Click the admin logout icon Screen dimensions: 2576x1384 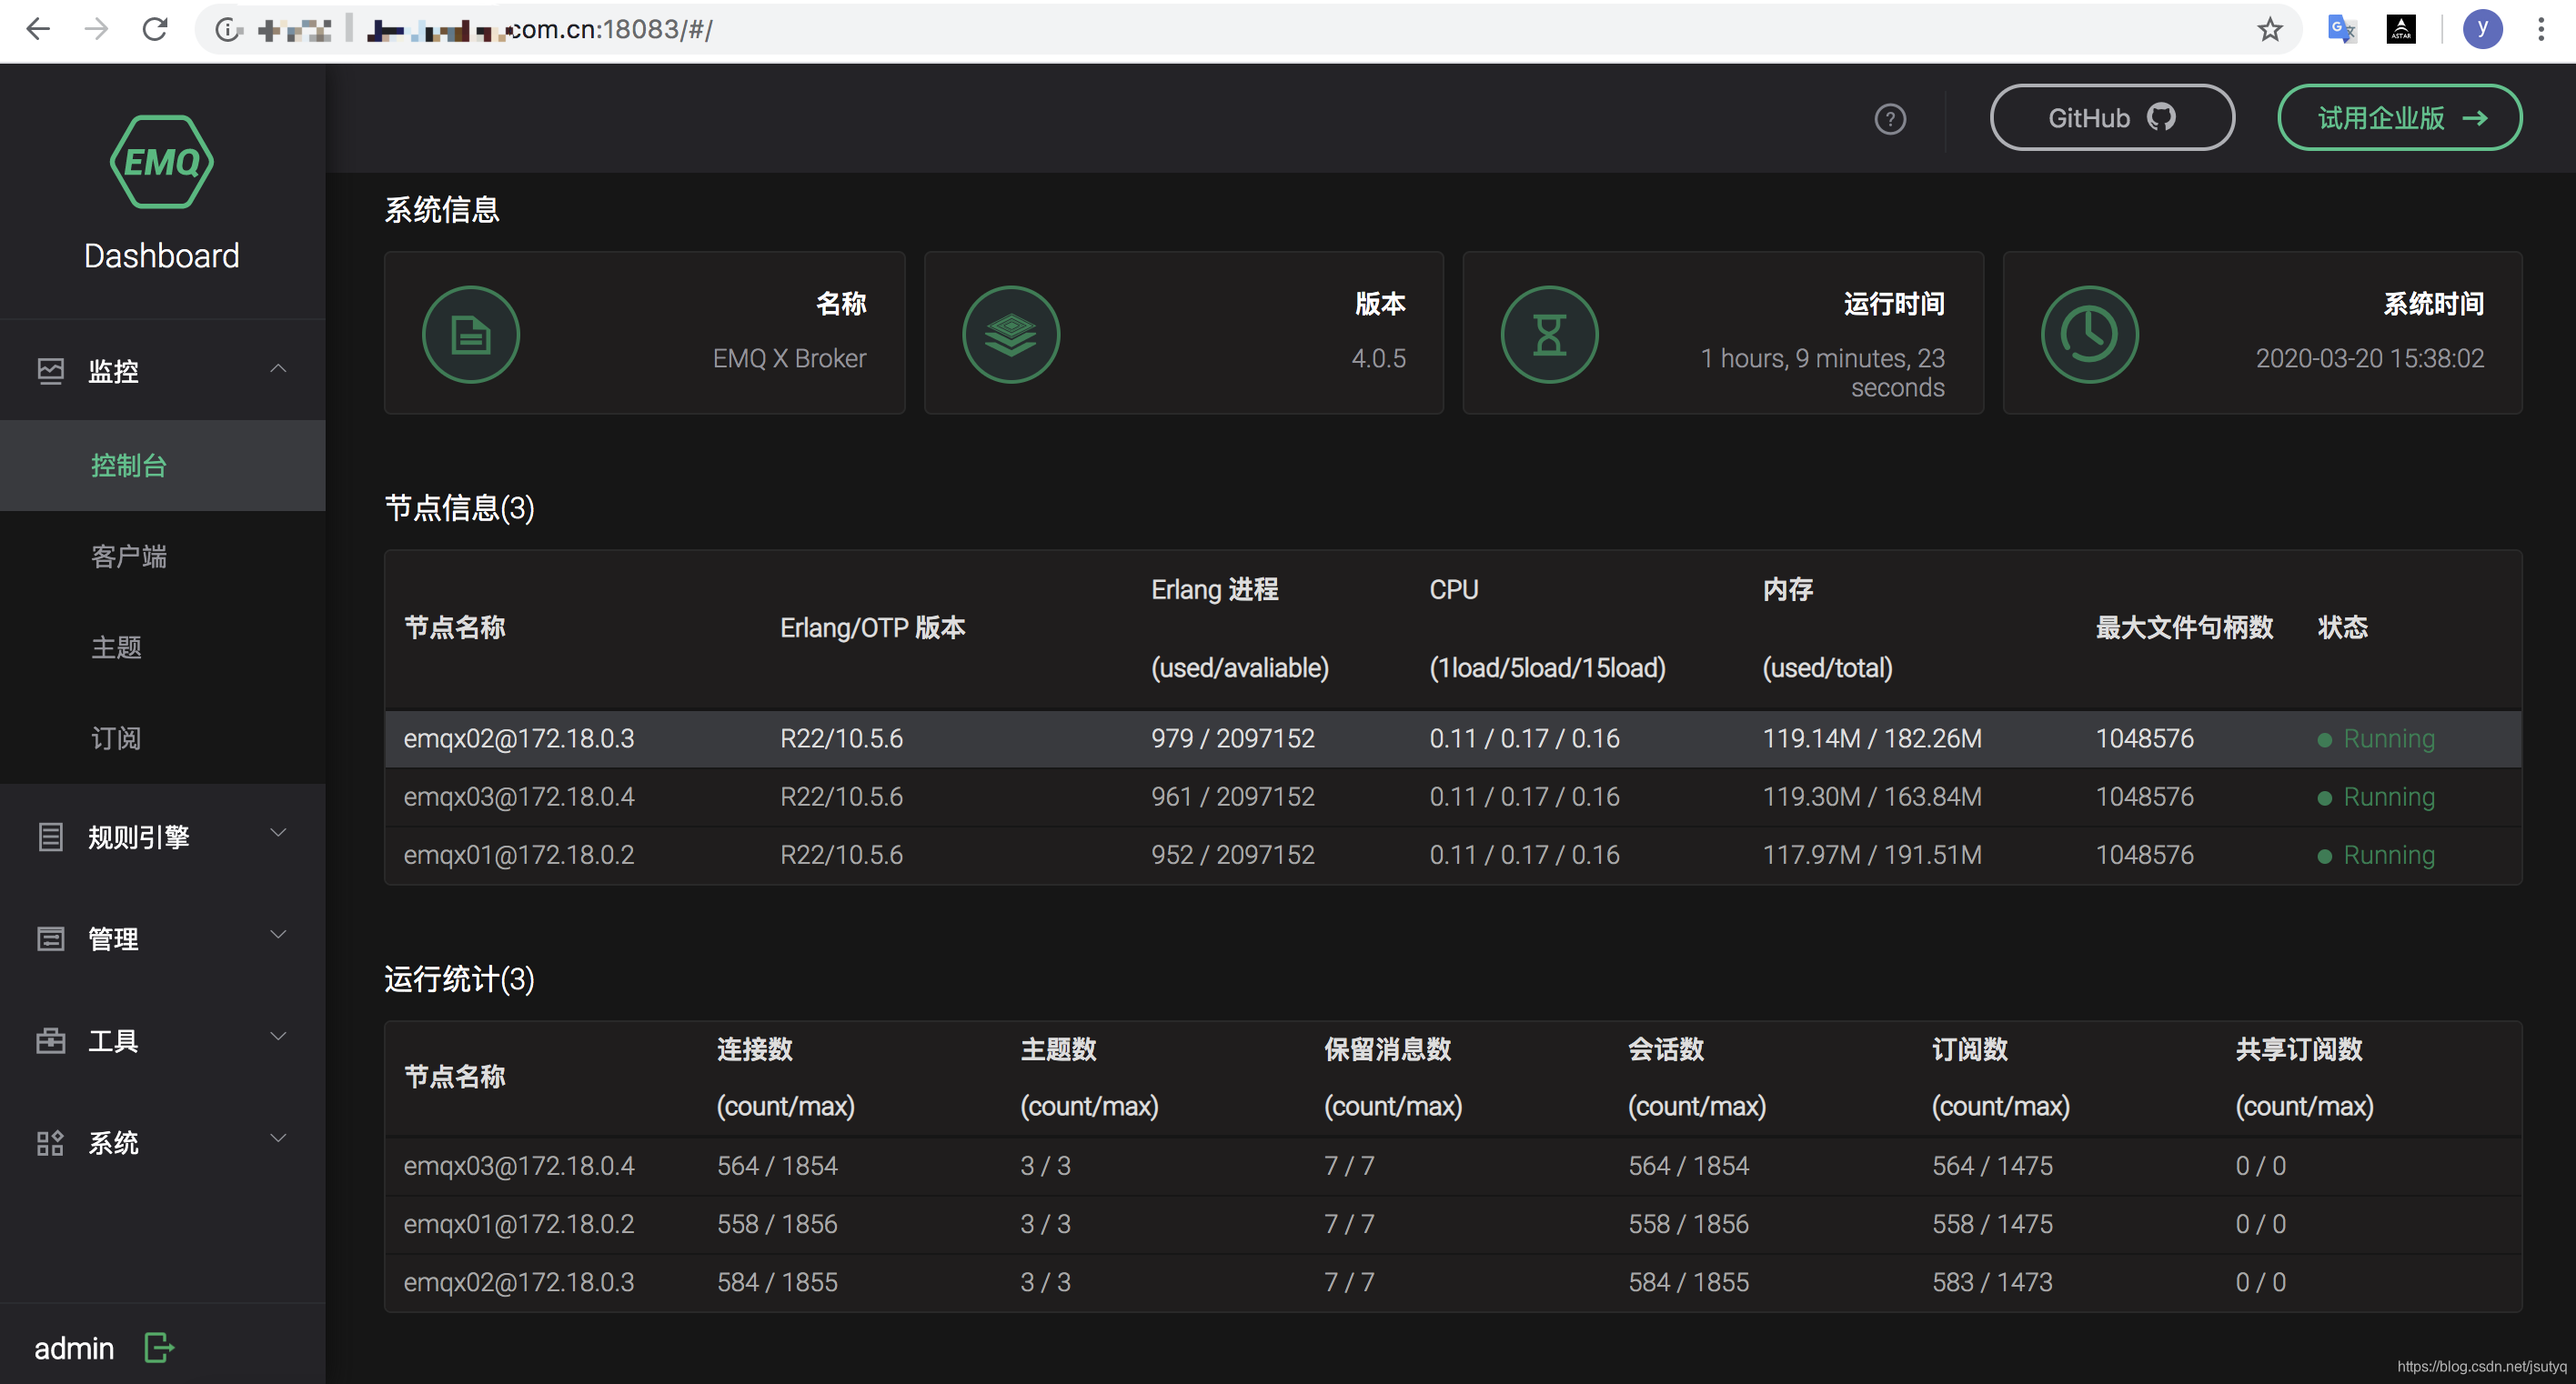pyautogui.click(x=159, y=1347)
